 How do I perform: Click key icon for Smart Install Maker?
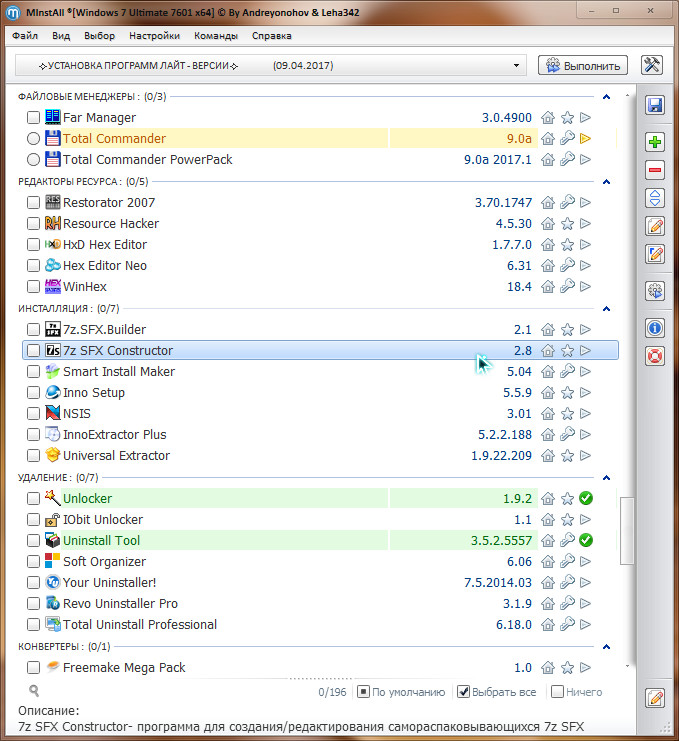(567, 371)
